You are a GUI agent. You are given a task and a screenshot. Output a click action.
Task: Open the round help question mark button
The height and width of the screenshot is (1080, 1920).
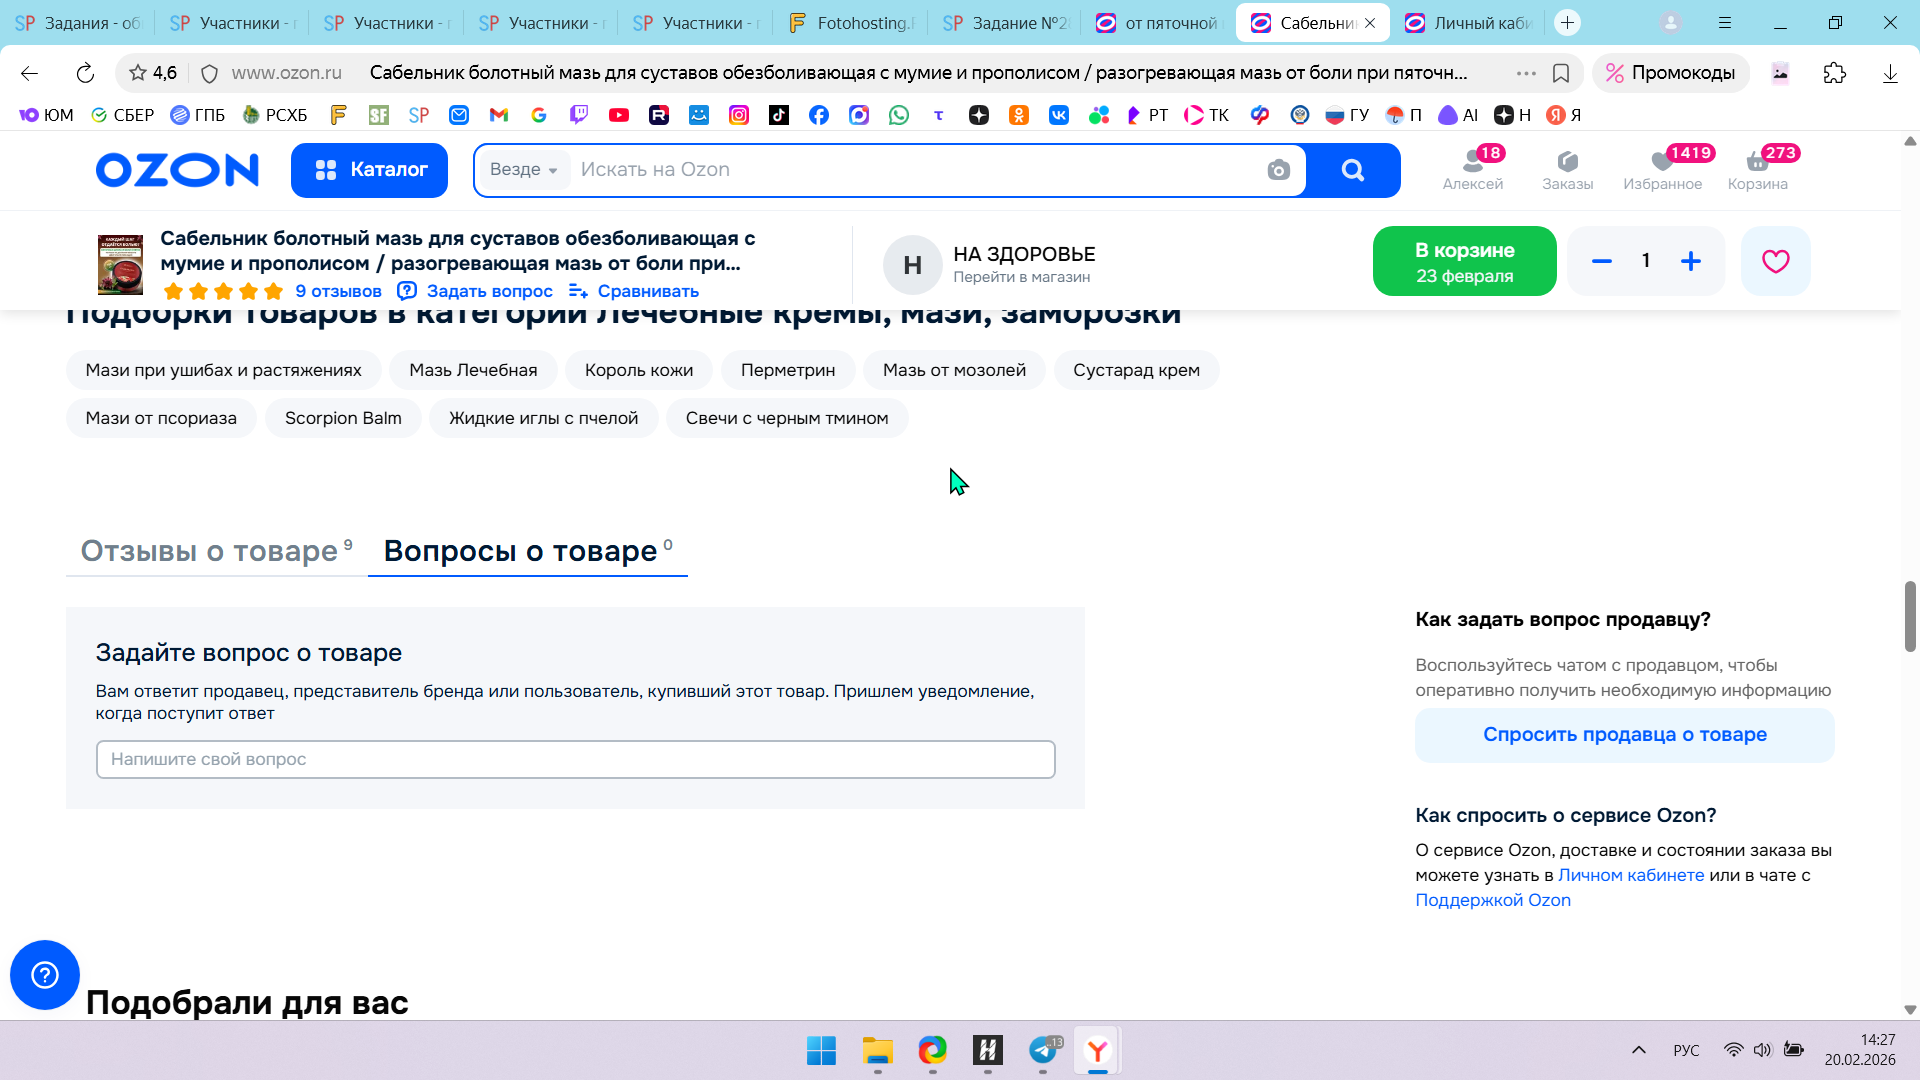(x=45, y=975)
